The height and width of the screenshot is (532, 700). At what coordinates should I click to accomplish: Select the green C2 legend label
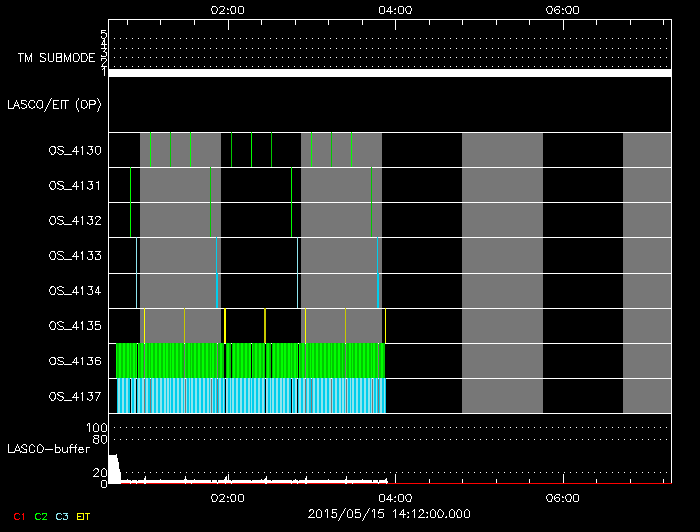click(41, 516)
